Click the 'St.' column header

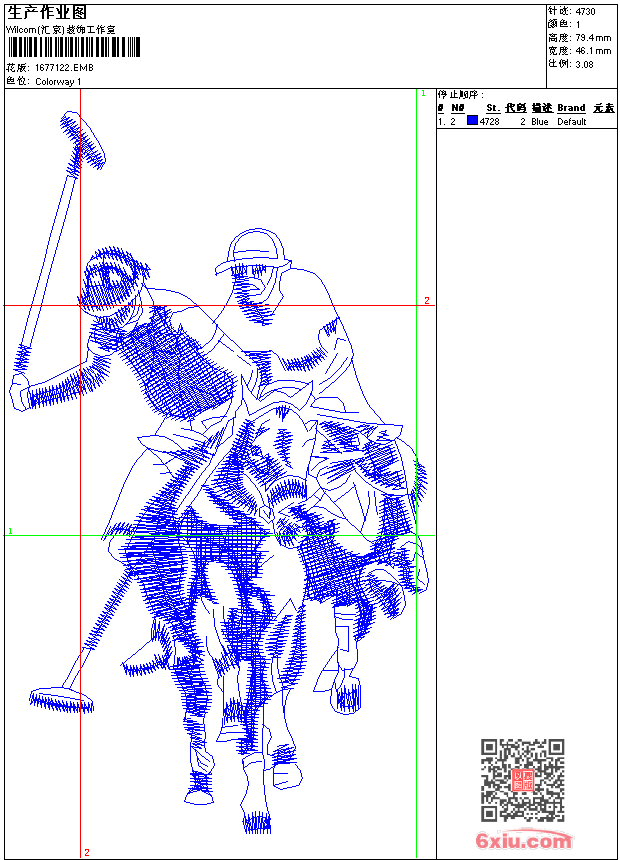[493, 108]
